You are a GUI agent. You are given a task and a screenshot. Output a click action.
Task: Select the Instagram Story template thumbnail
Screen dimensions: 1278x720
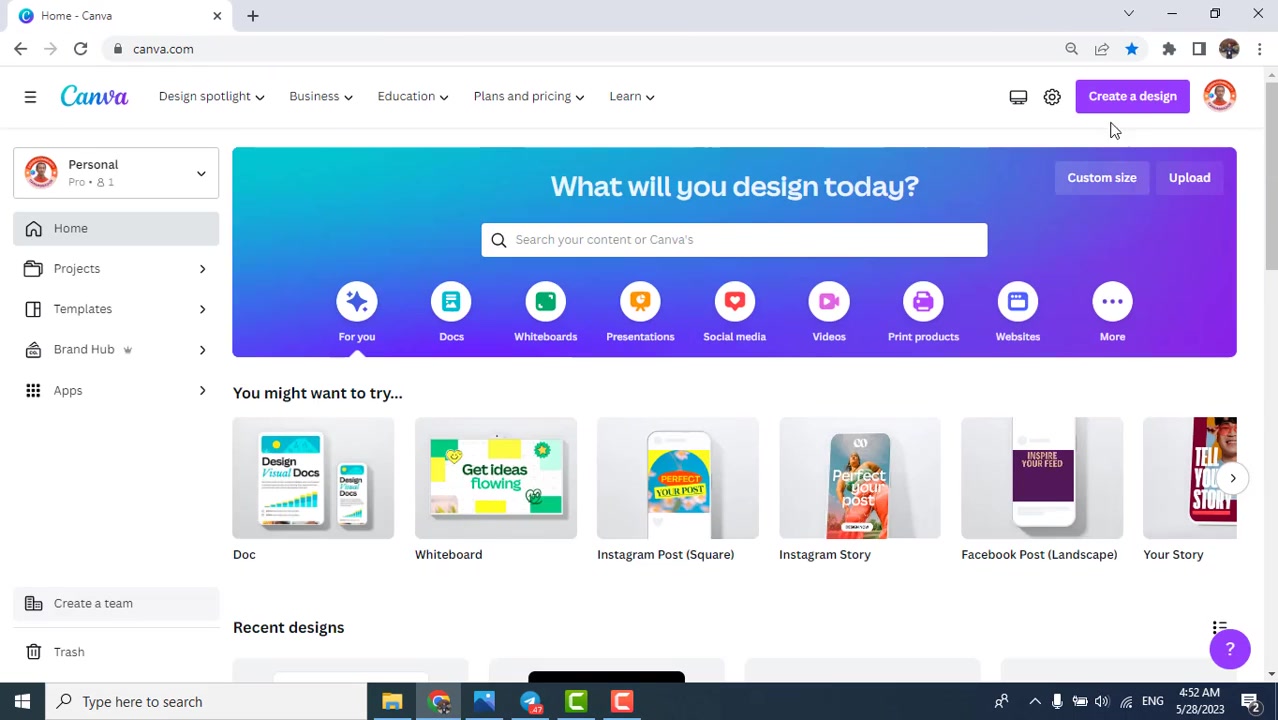click(x=859, y=478)
